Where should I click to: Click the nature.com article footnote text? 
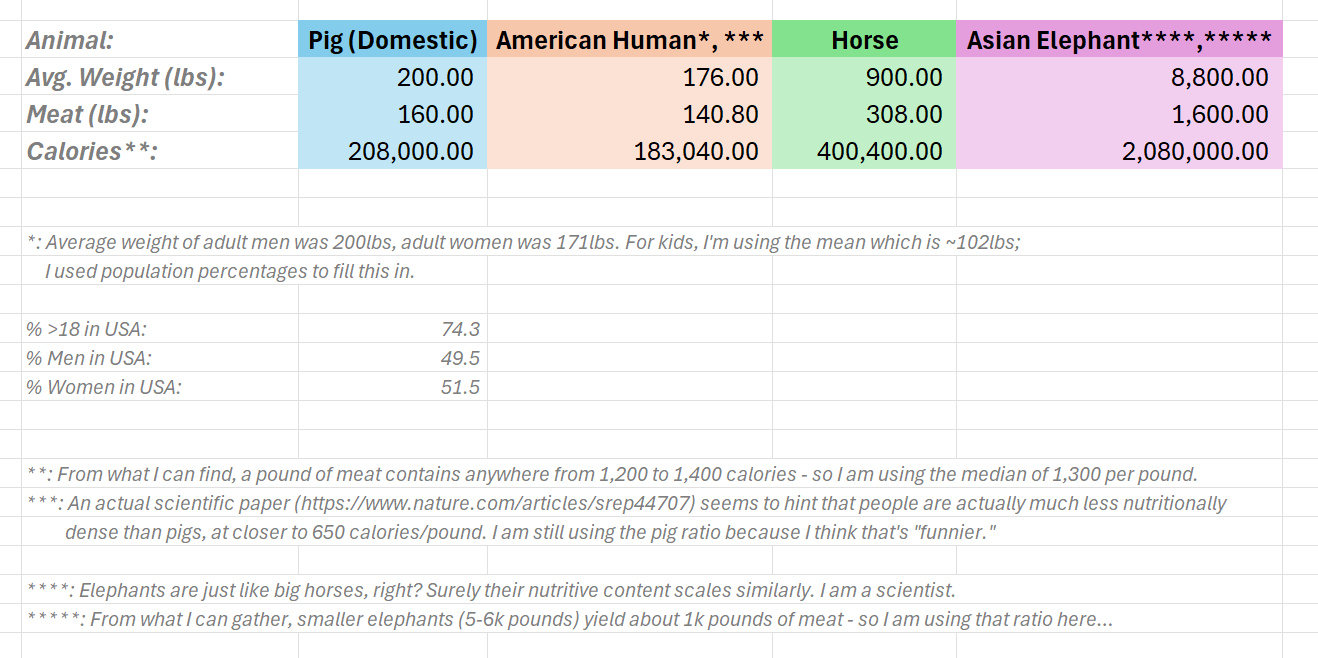tap(626, 517)
